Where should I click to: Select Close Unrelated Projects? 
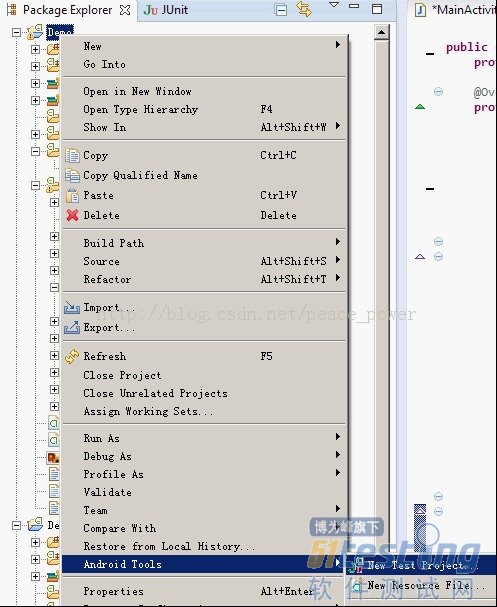tap(205, 394)
